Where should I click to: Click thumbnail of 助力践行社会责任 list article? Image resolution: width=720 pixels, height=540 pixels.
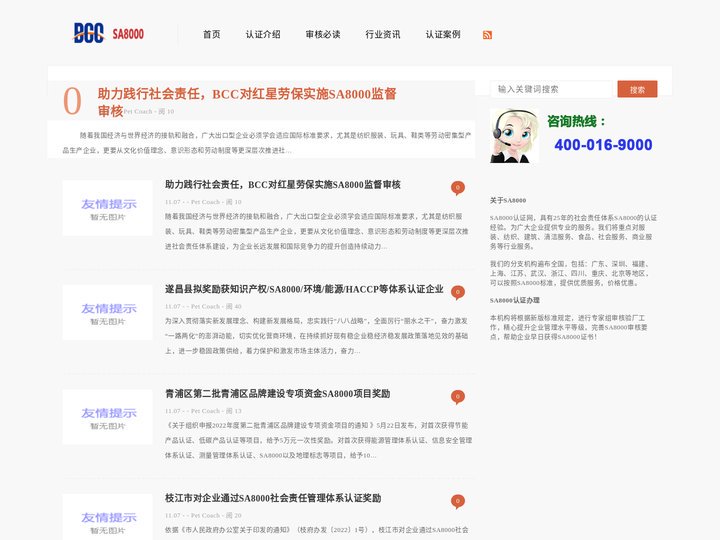[107, 208]
